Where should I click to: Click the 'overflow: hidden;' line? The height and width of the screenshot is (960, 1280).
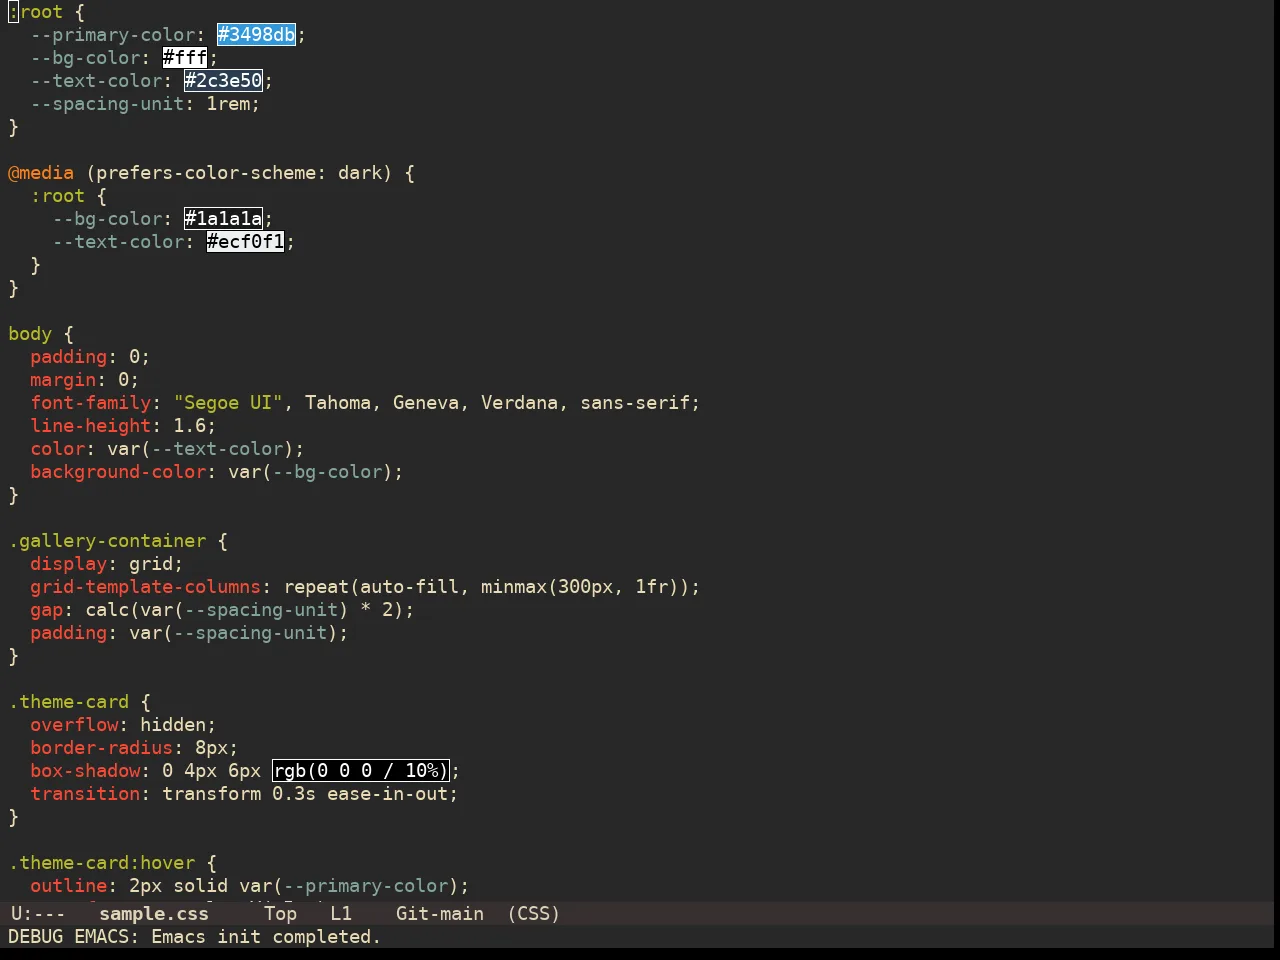pos(123,725)
